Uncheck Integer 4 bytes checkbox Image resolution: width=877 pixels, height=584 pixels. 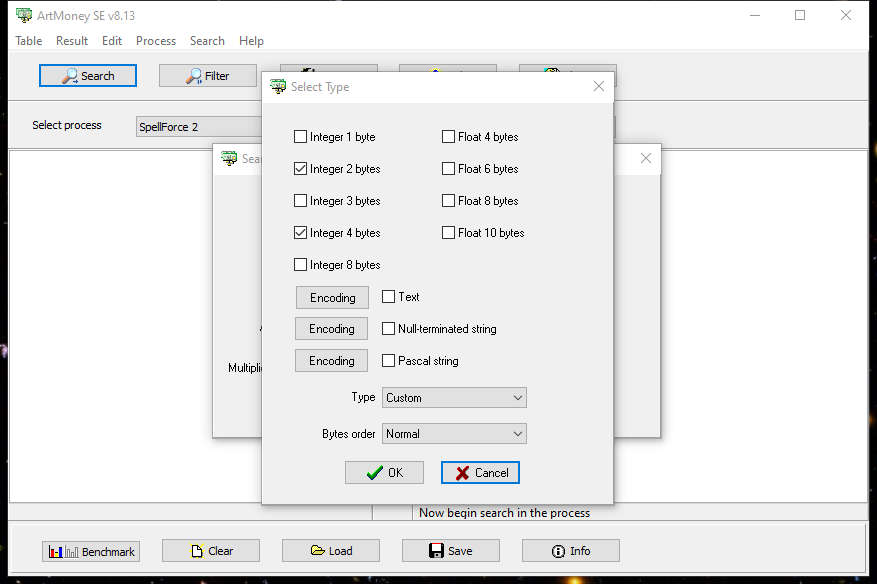click(x=300, y=232)
